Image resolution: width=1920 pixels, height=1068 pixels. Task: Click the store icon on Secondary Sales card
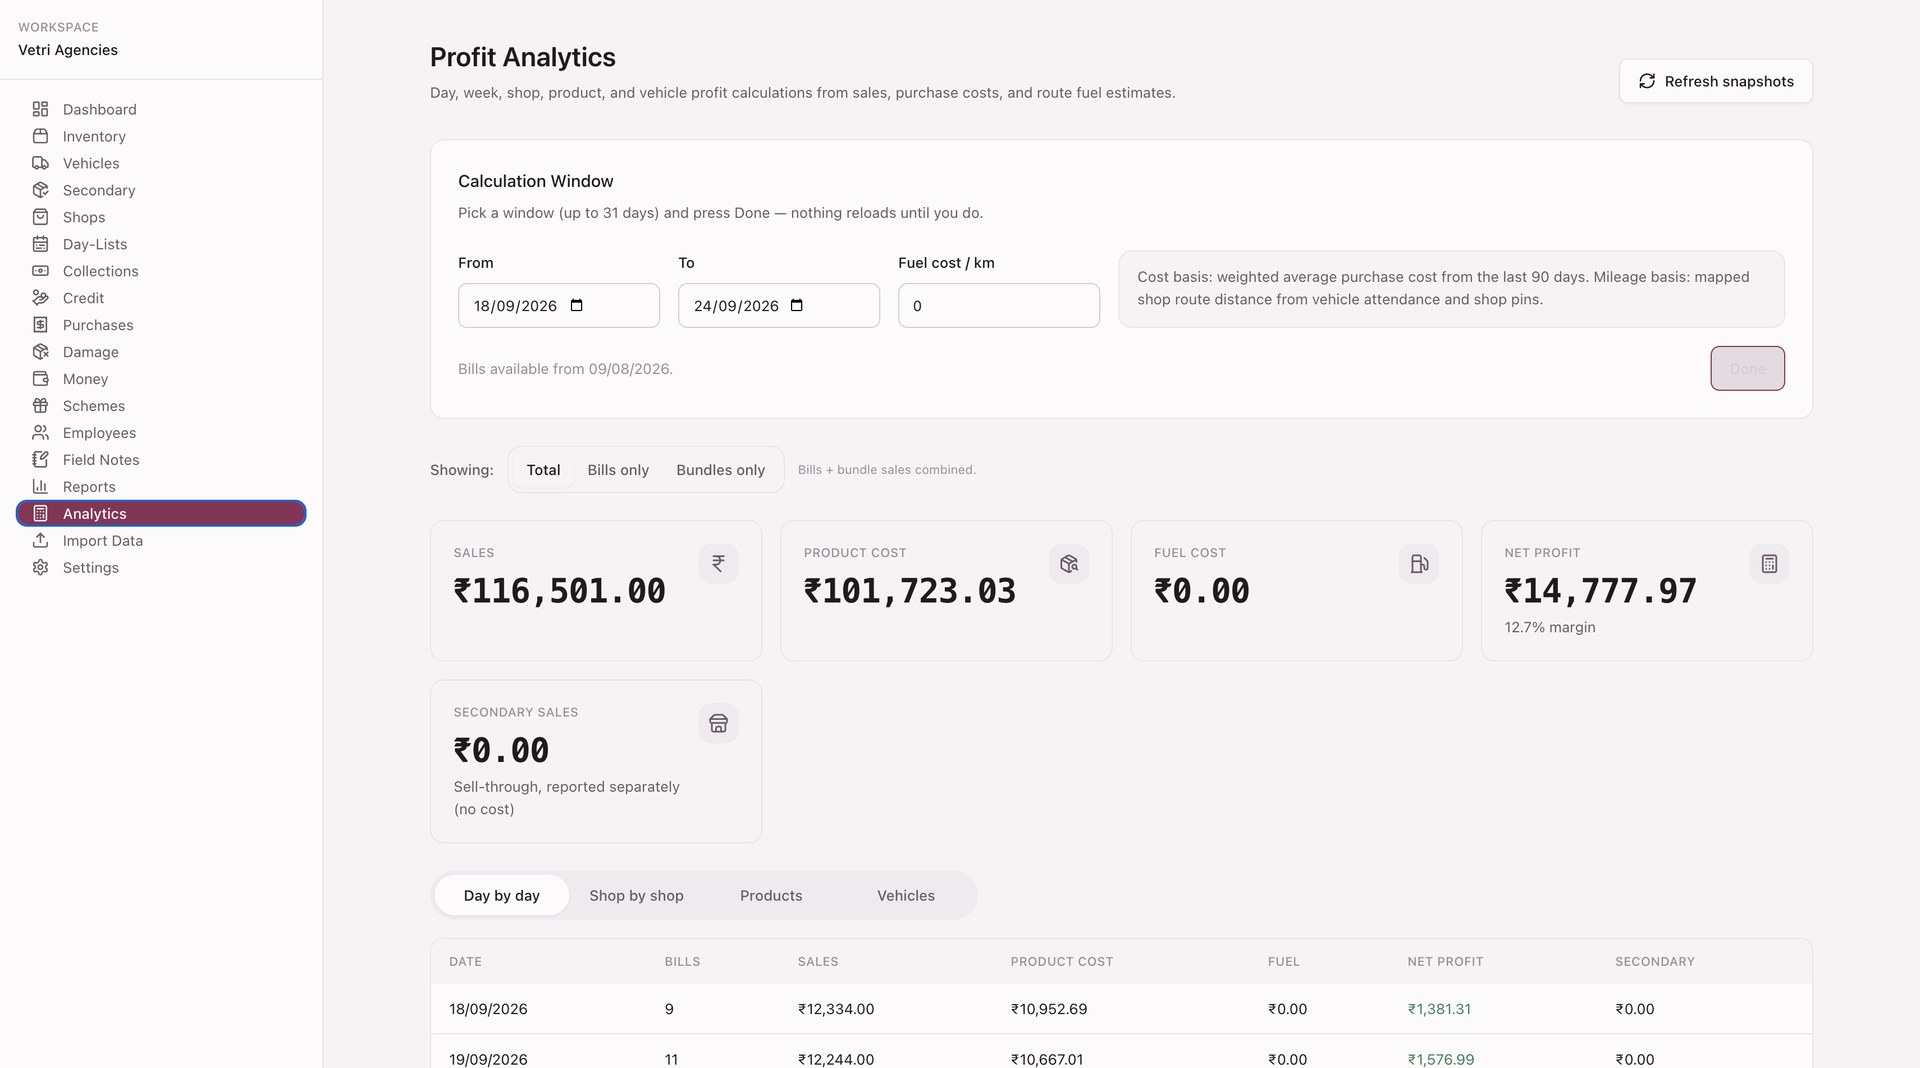[718, 723]
